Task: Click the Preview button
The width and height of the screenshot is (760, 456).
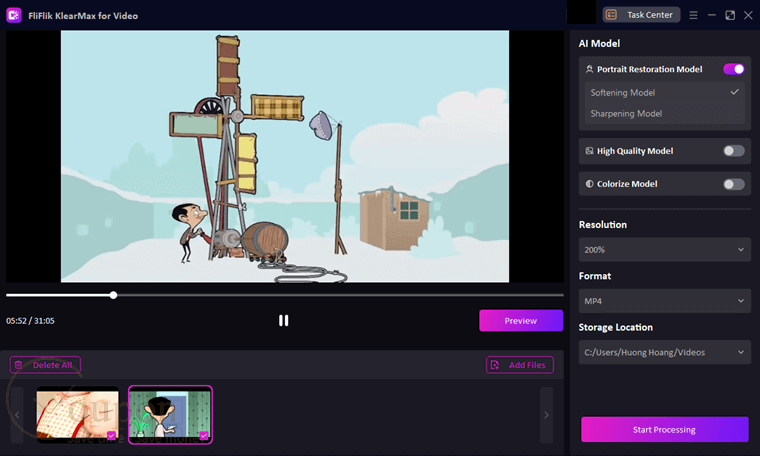Action: tap(521, 321)
